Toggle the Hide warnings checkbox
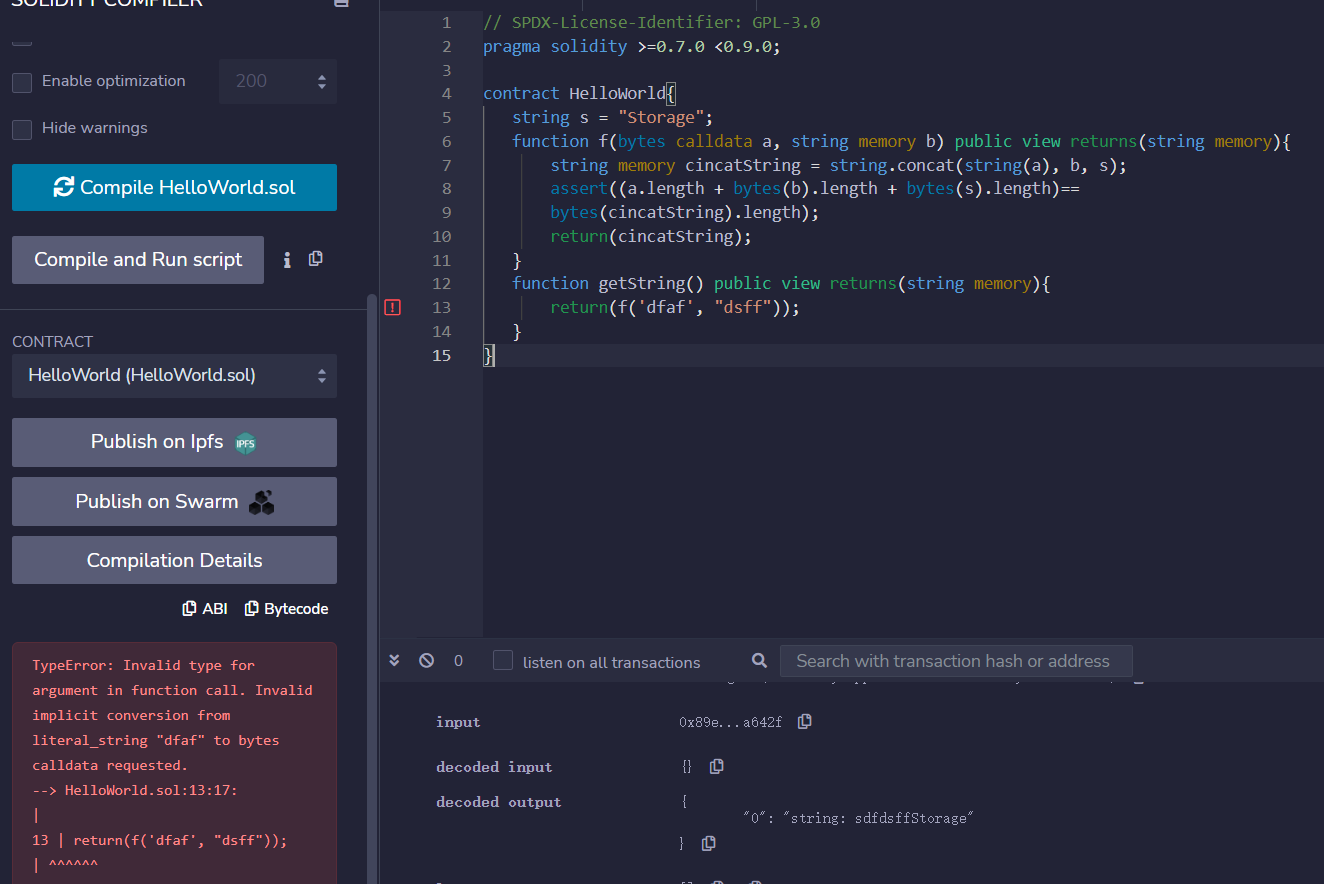1324x884 pixels. 22,129
